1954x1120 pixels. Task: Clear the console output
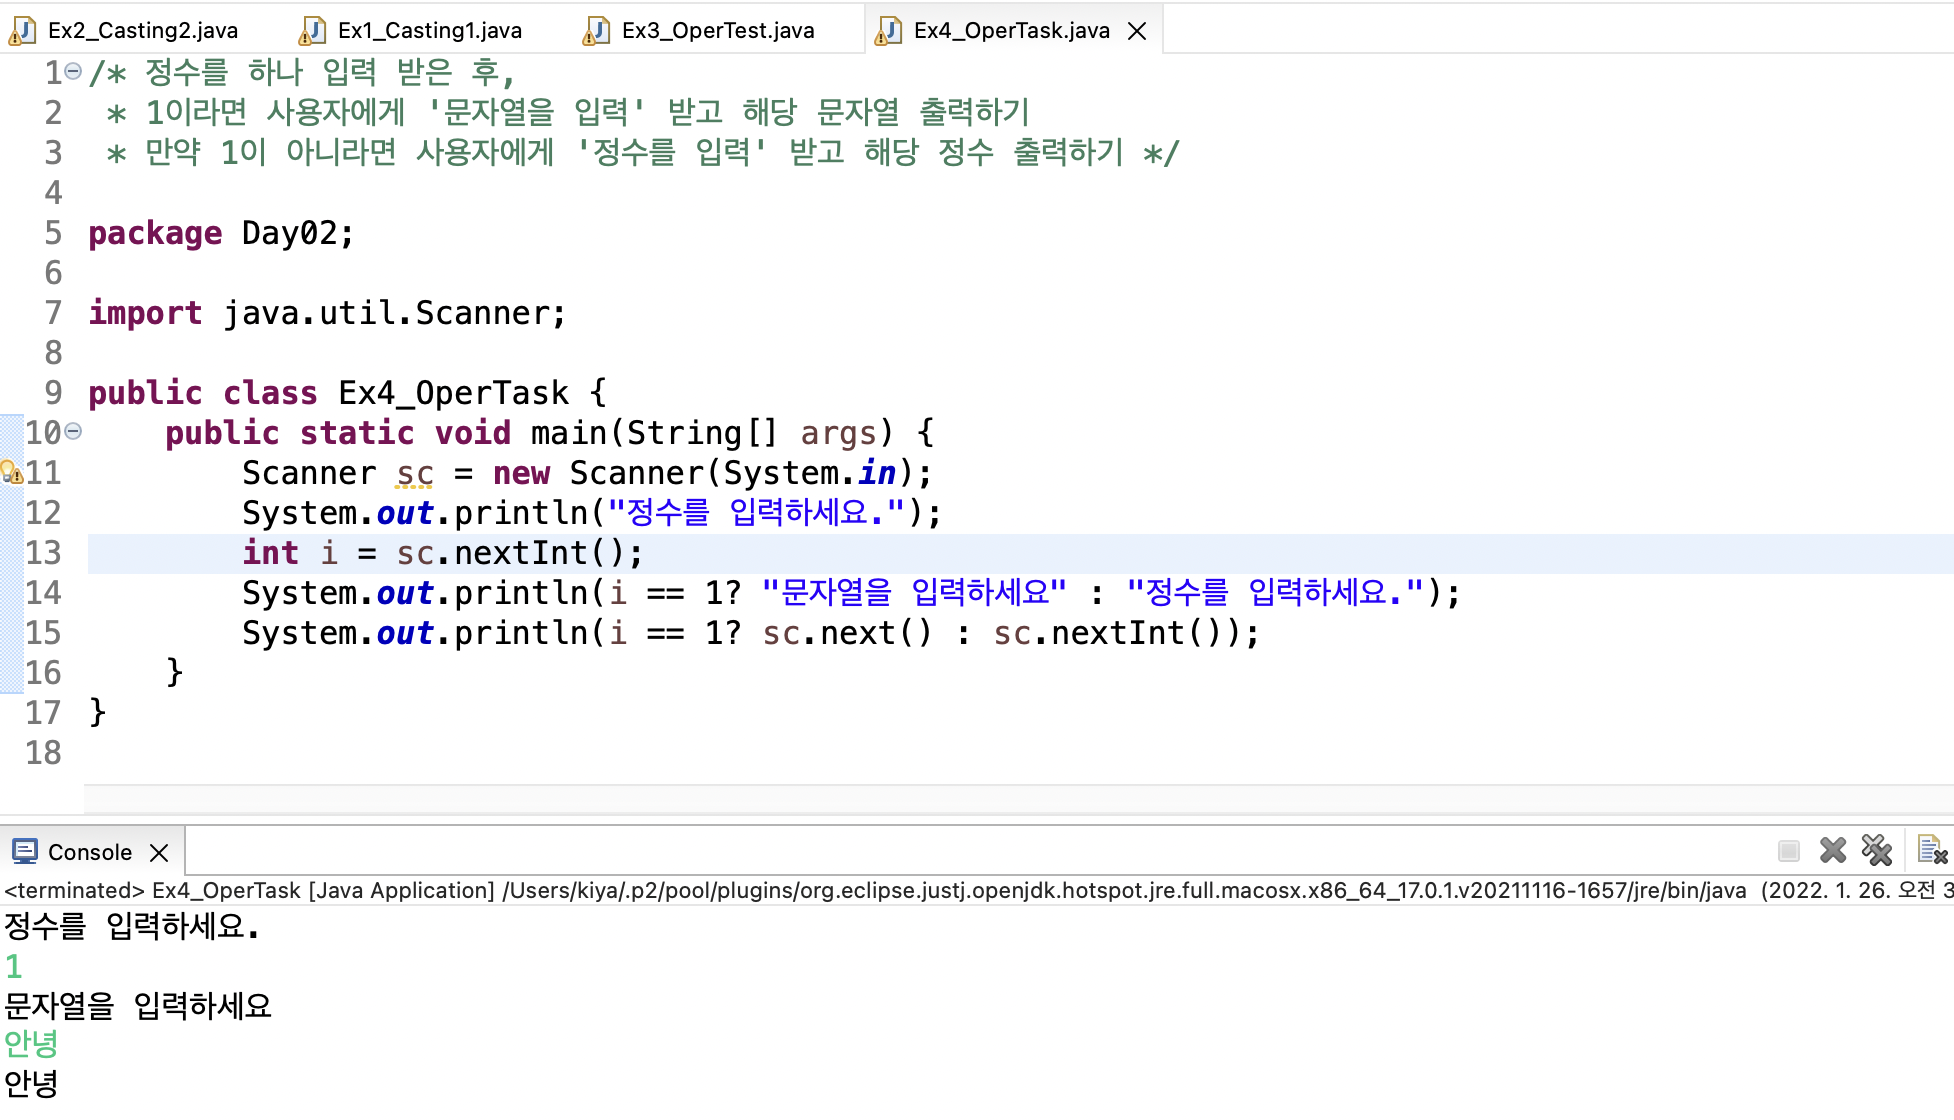pos(1932,851)
